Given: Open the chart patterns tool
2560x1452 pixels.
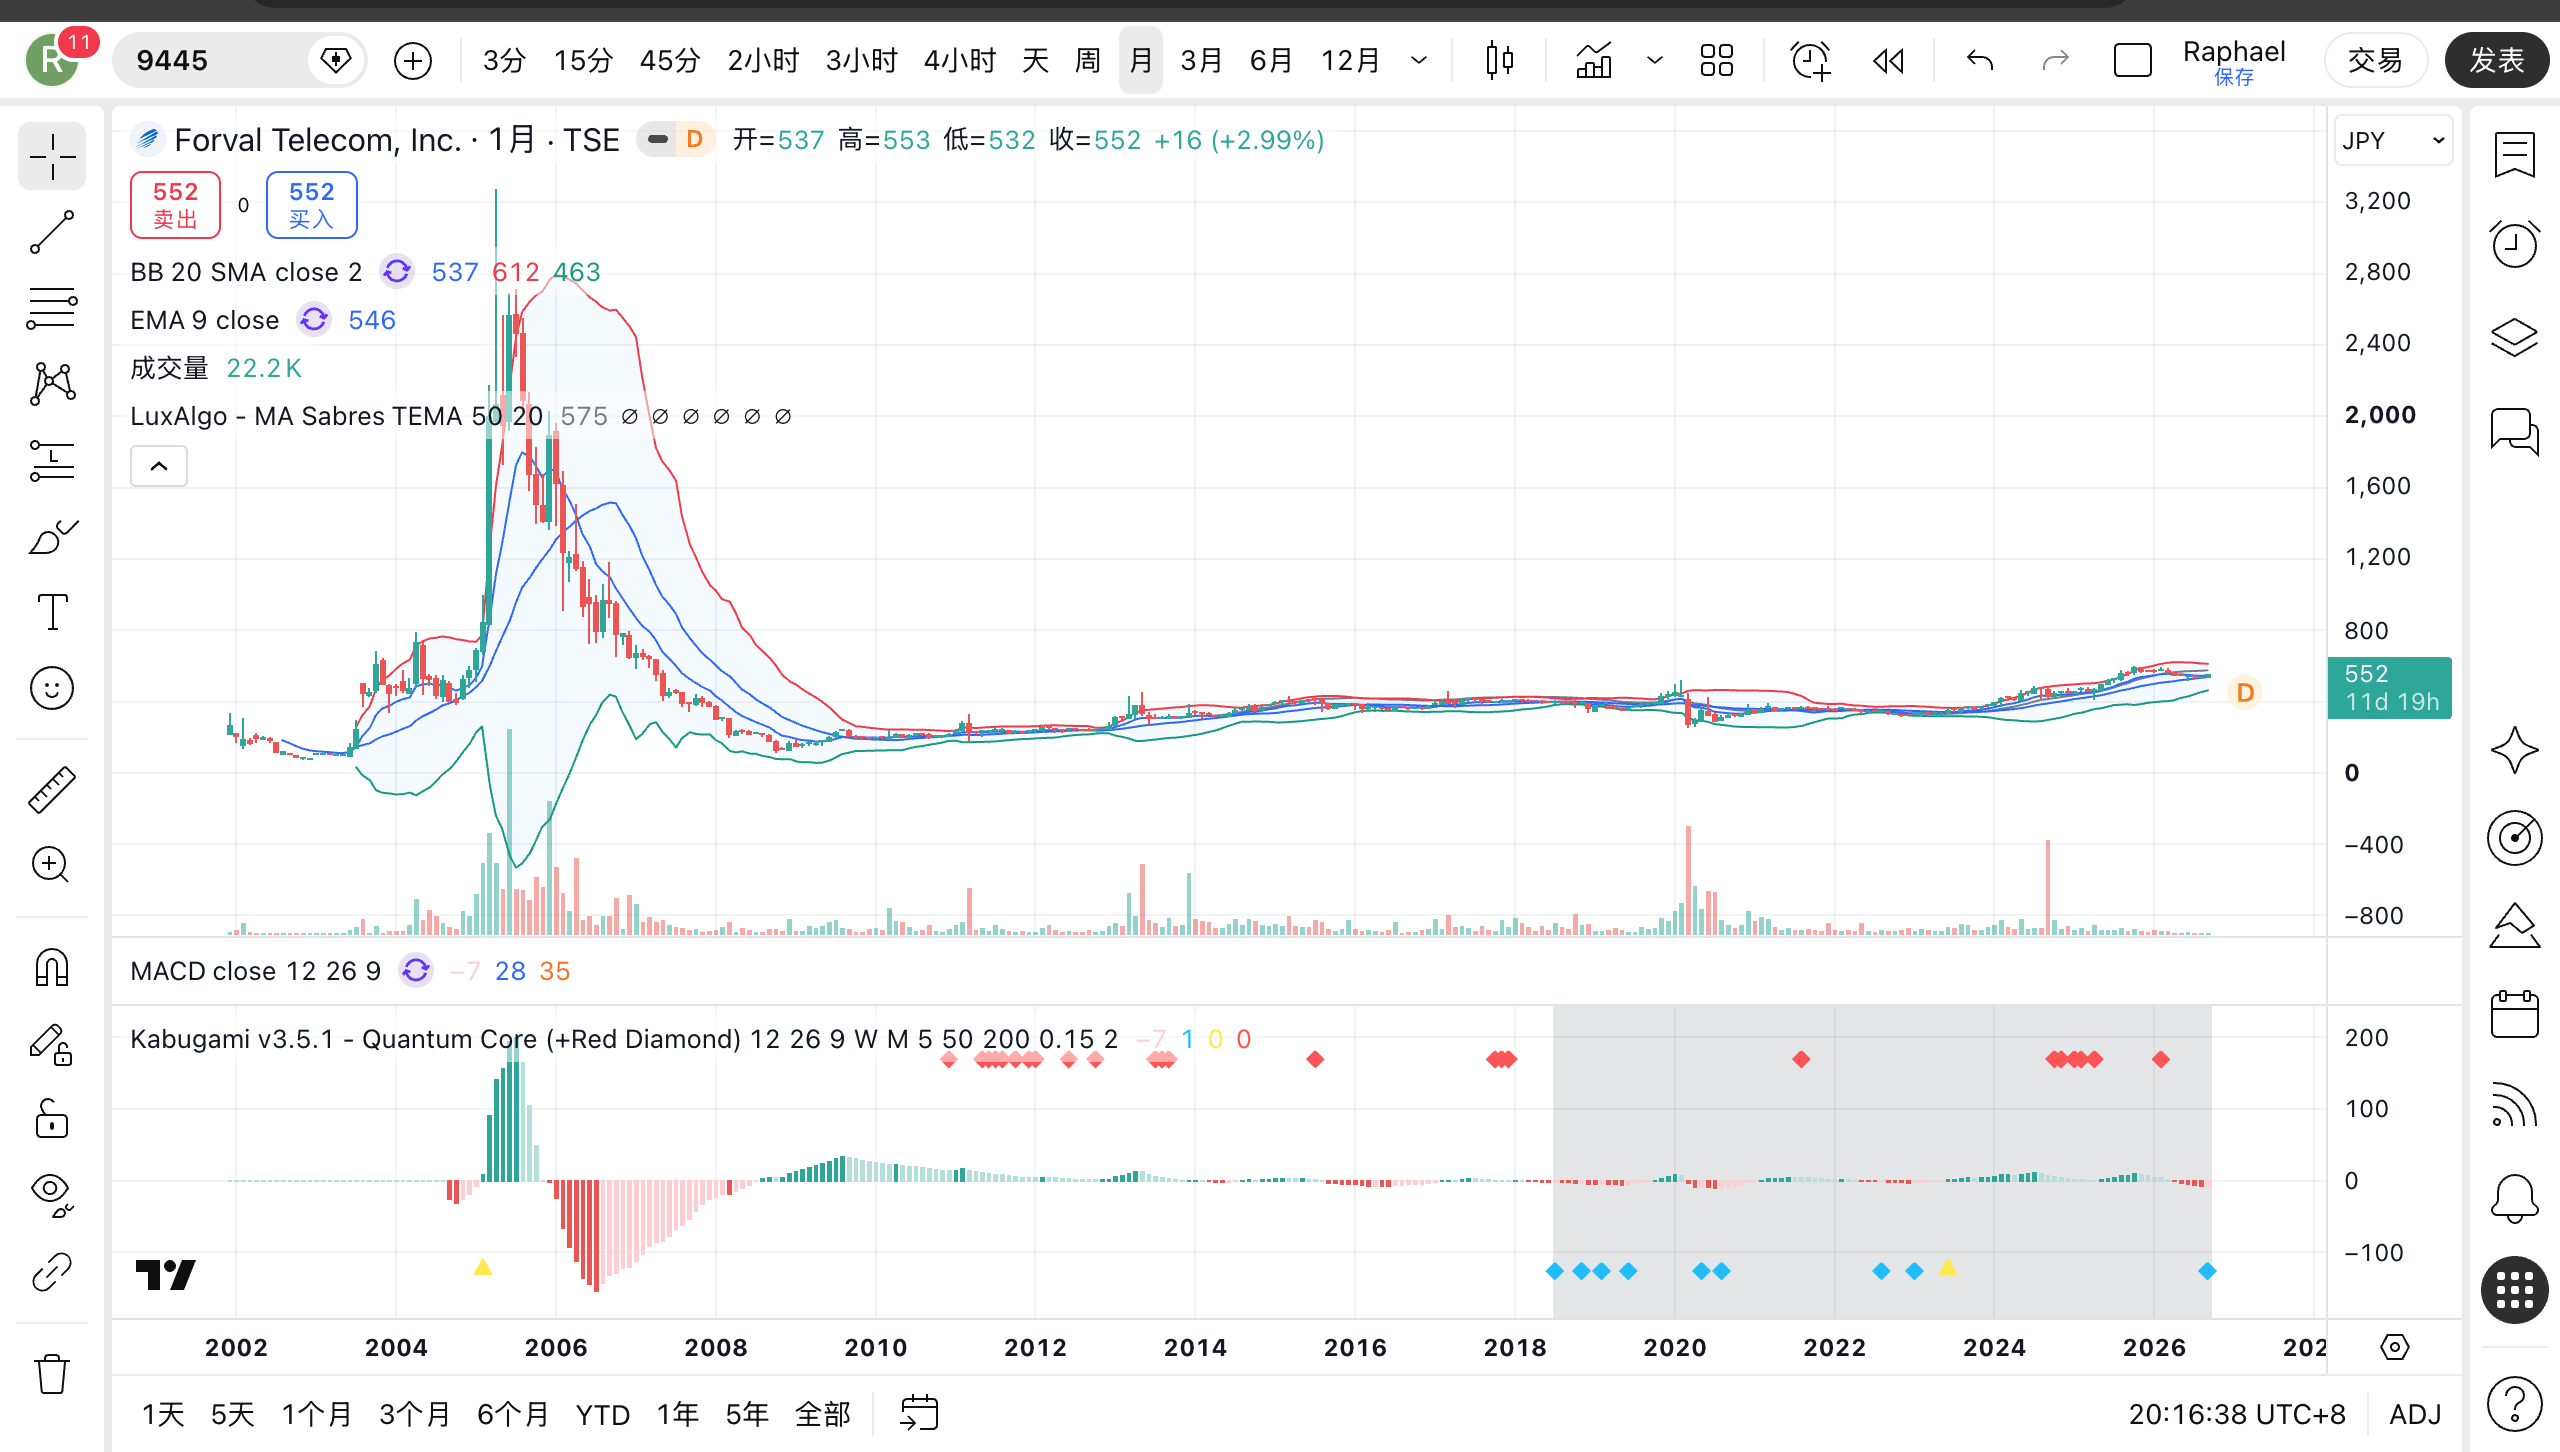Looking at the screenshot, I should 52,384.
